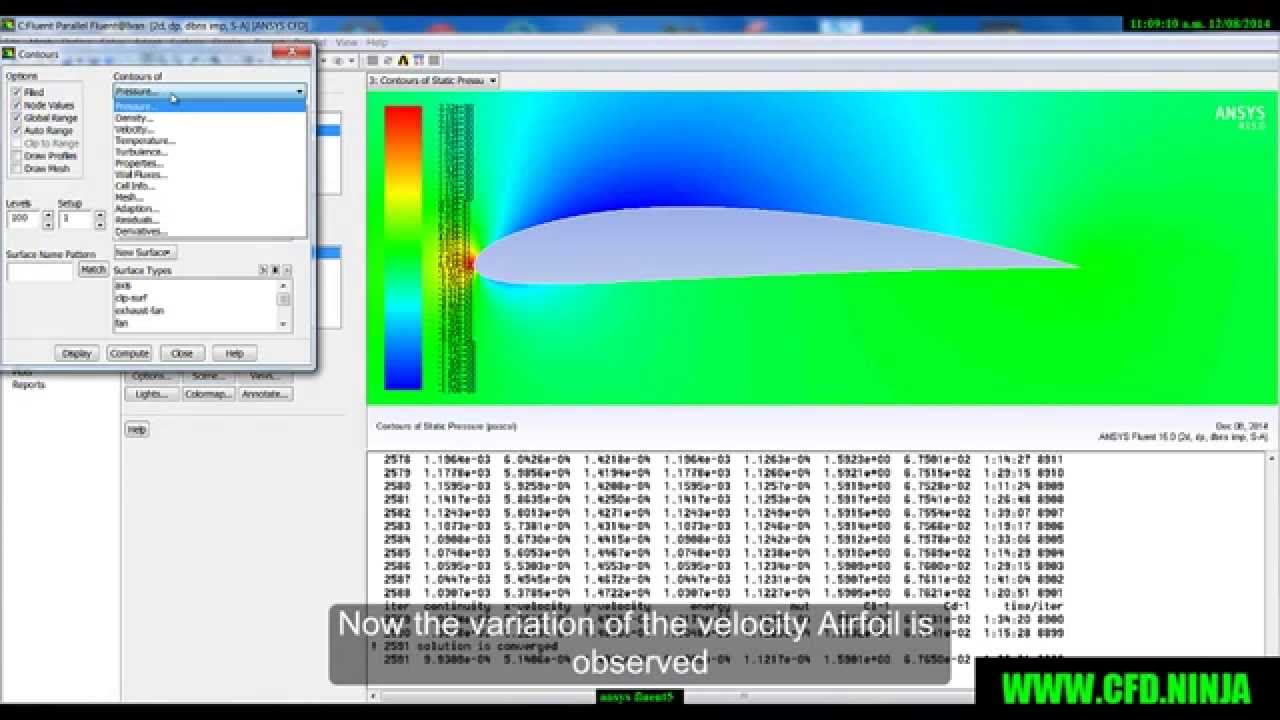Click the first gray icon after the toolbar divider
The width and height of the screenshot is (1280, 720).
click(x=373, y=60)
